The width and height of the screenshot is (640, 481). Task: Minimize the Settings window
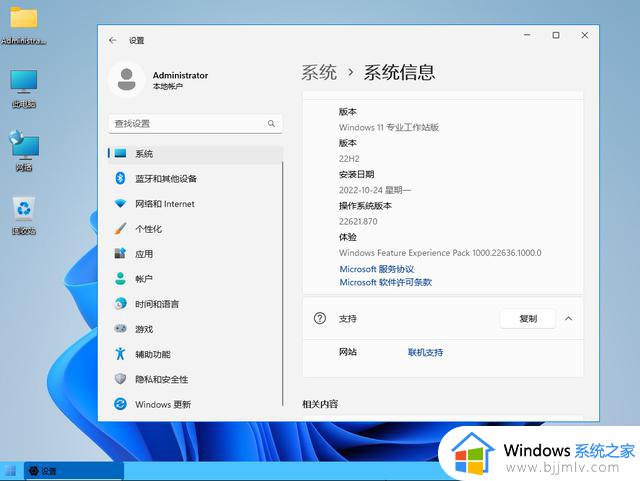527,35
